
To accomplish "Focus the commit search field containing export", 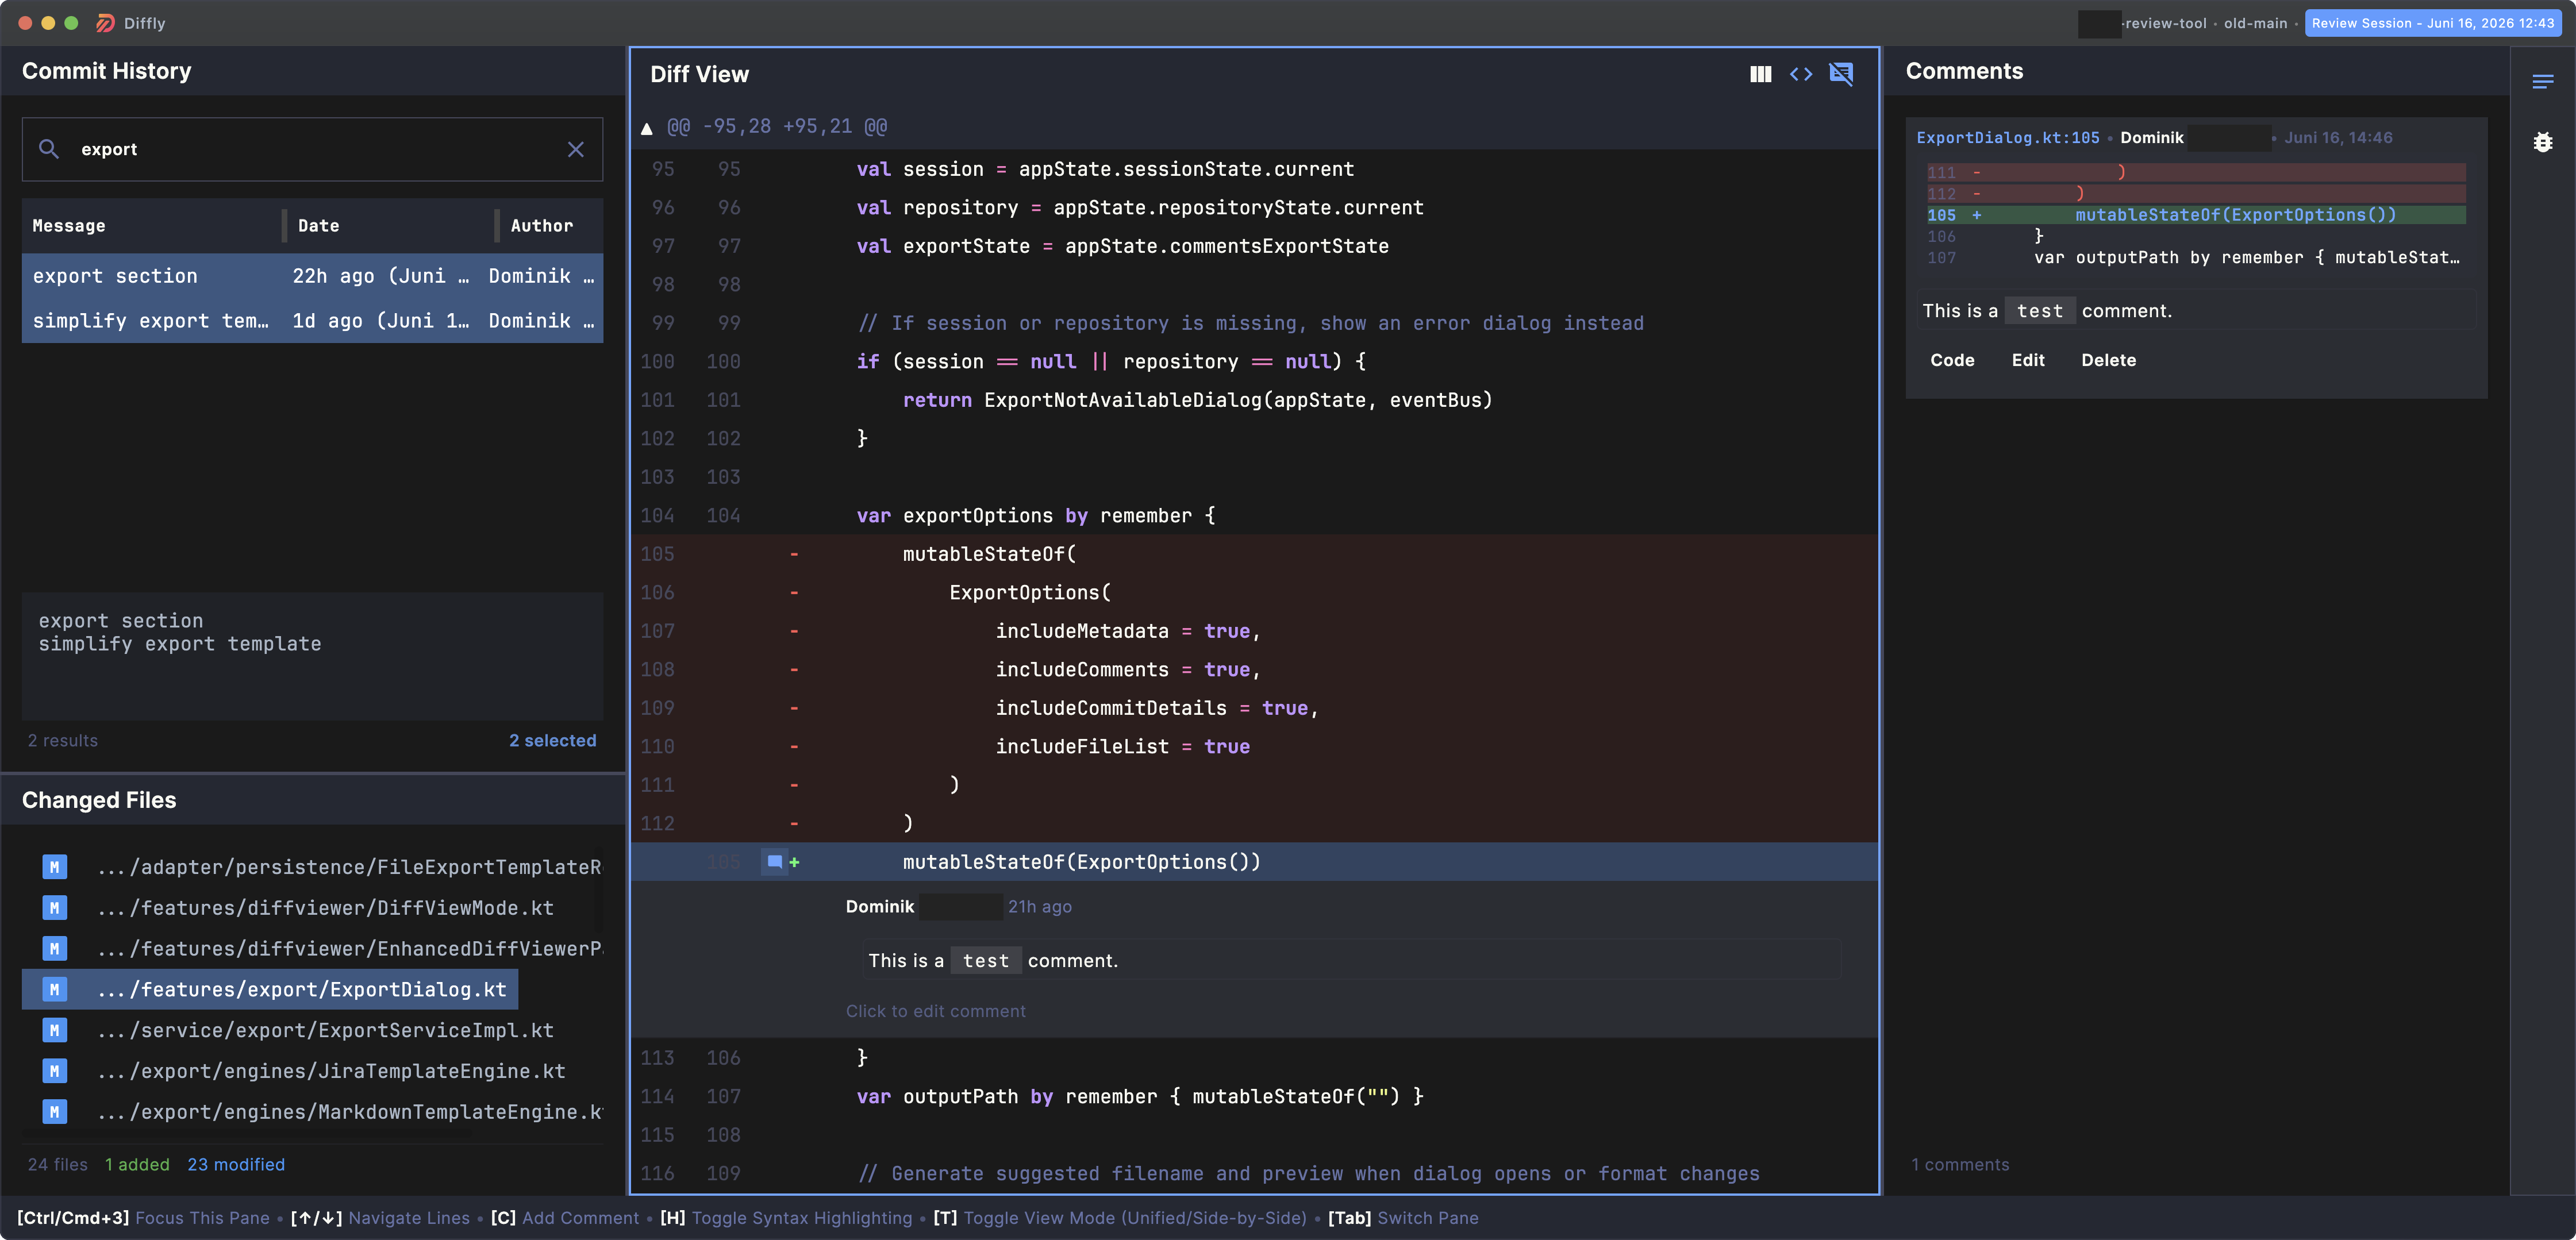I will point(312,149).
